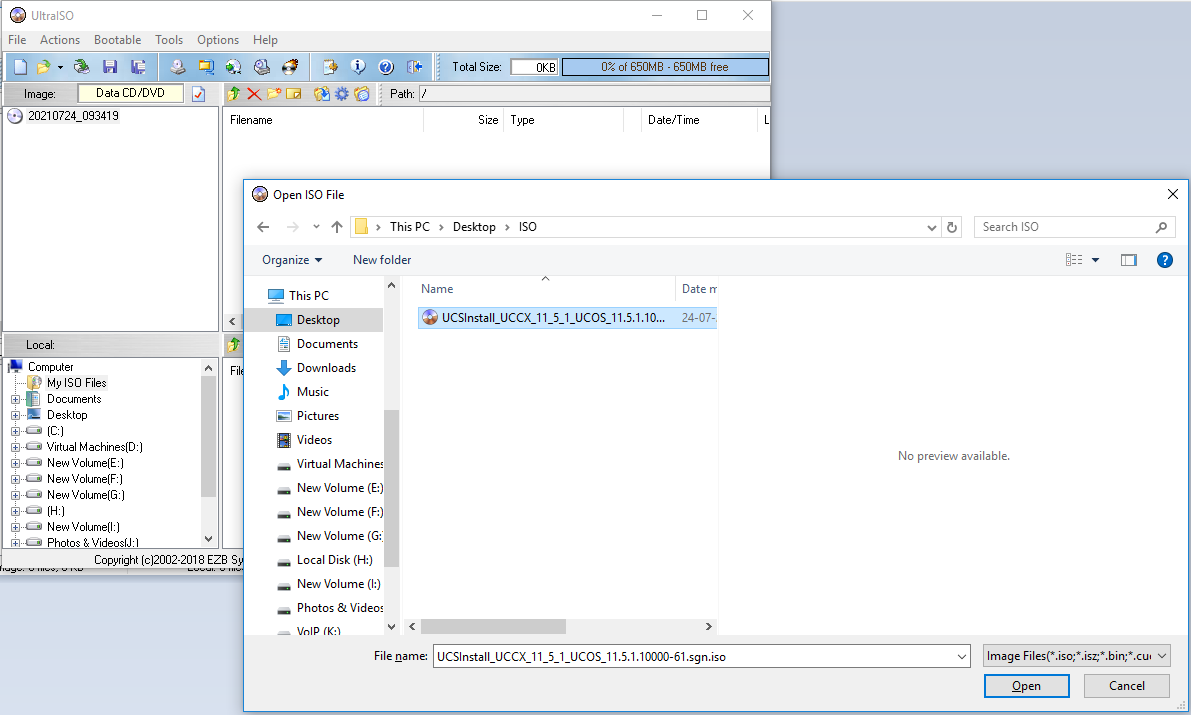Click the Burn CD/DVD Image icon
Screen dimensions: 1191x715
(x=290, y=67)
